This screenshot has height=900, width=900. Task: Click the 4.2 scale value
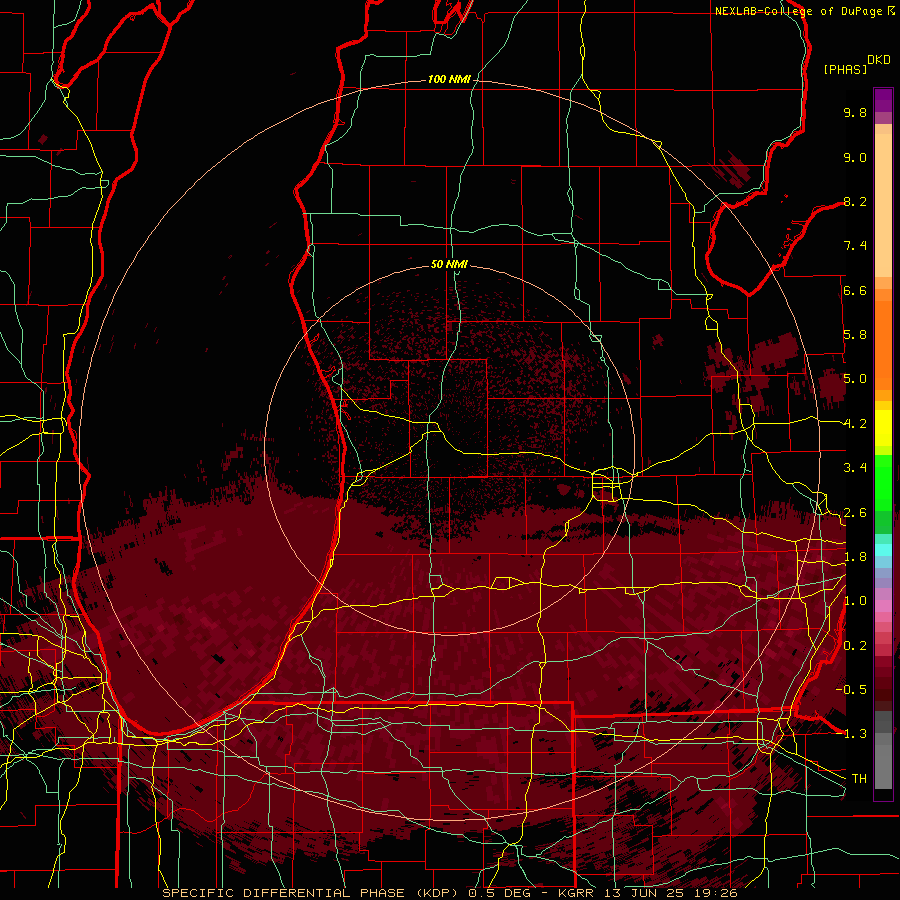(855, 424)
